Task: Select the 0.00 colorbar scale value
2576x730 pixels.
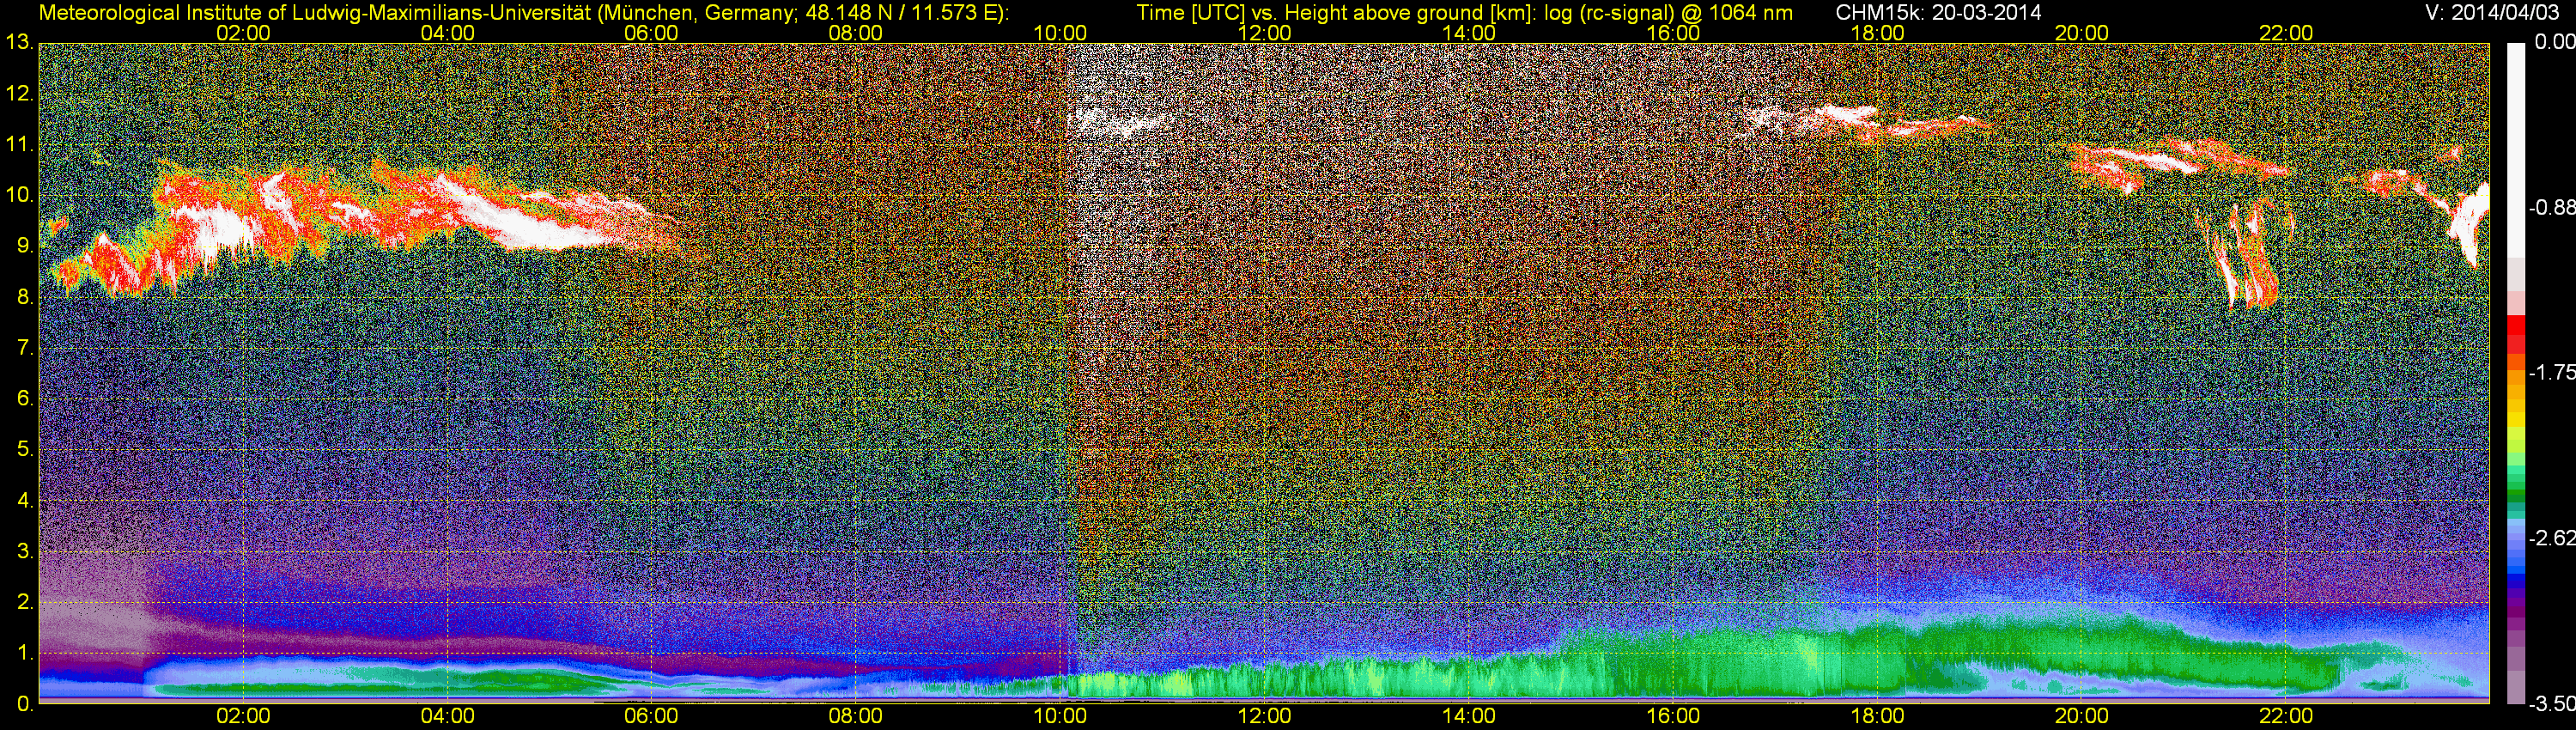Action: [2554, 42]
